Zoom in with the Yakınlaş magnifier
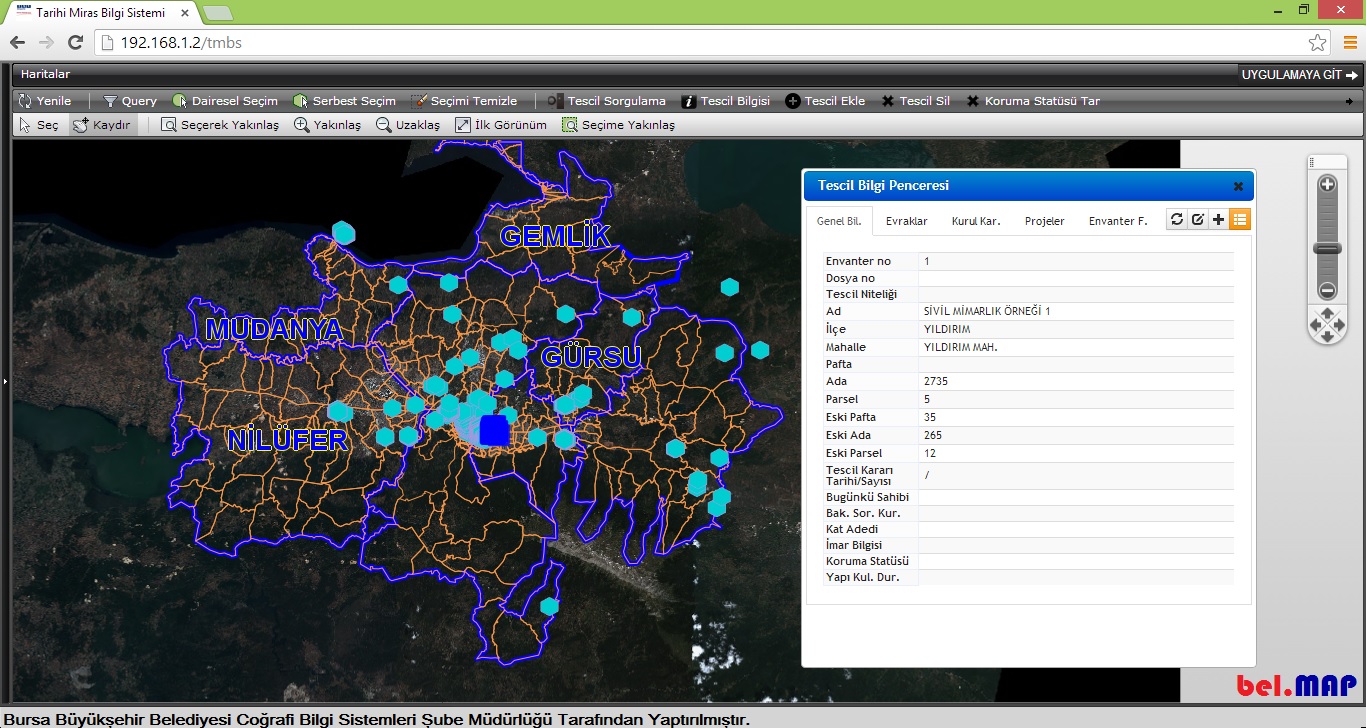This screenshot has width=1366, height=728. [327, 125]
